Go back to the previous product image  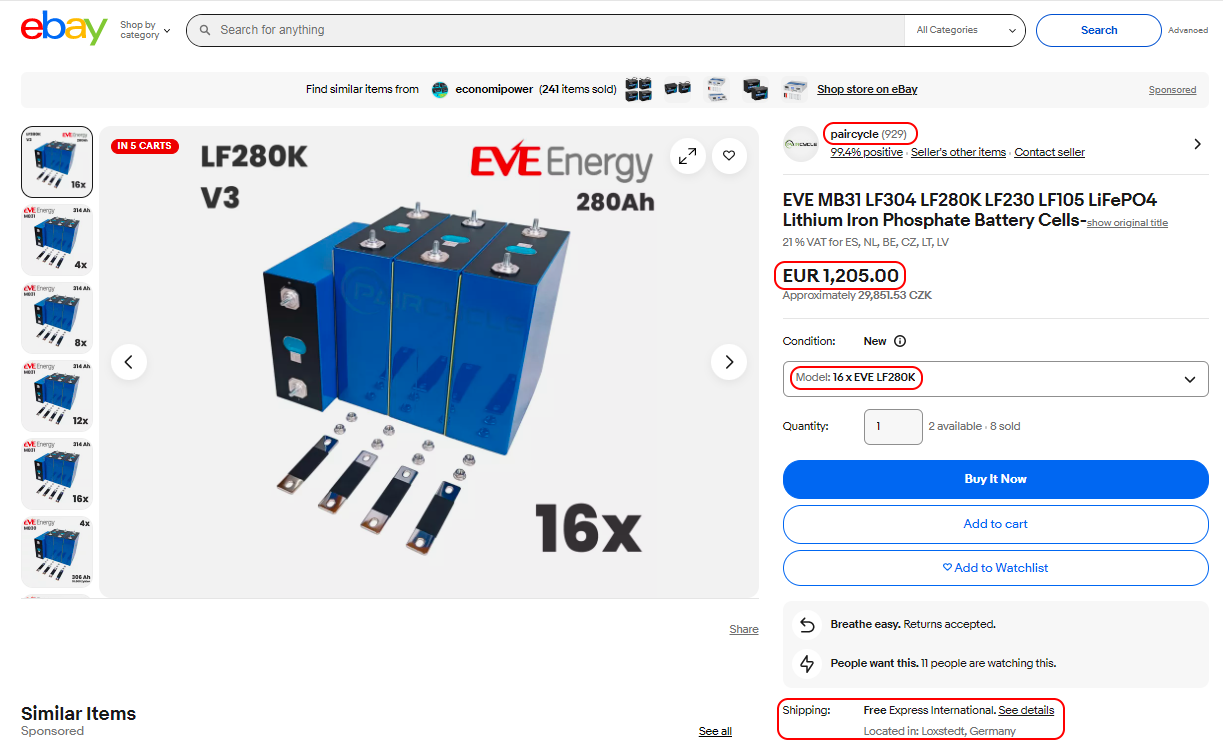pos(129,362)
